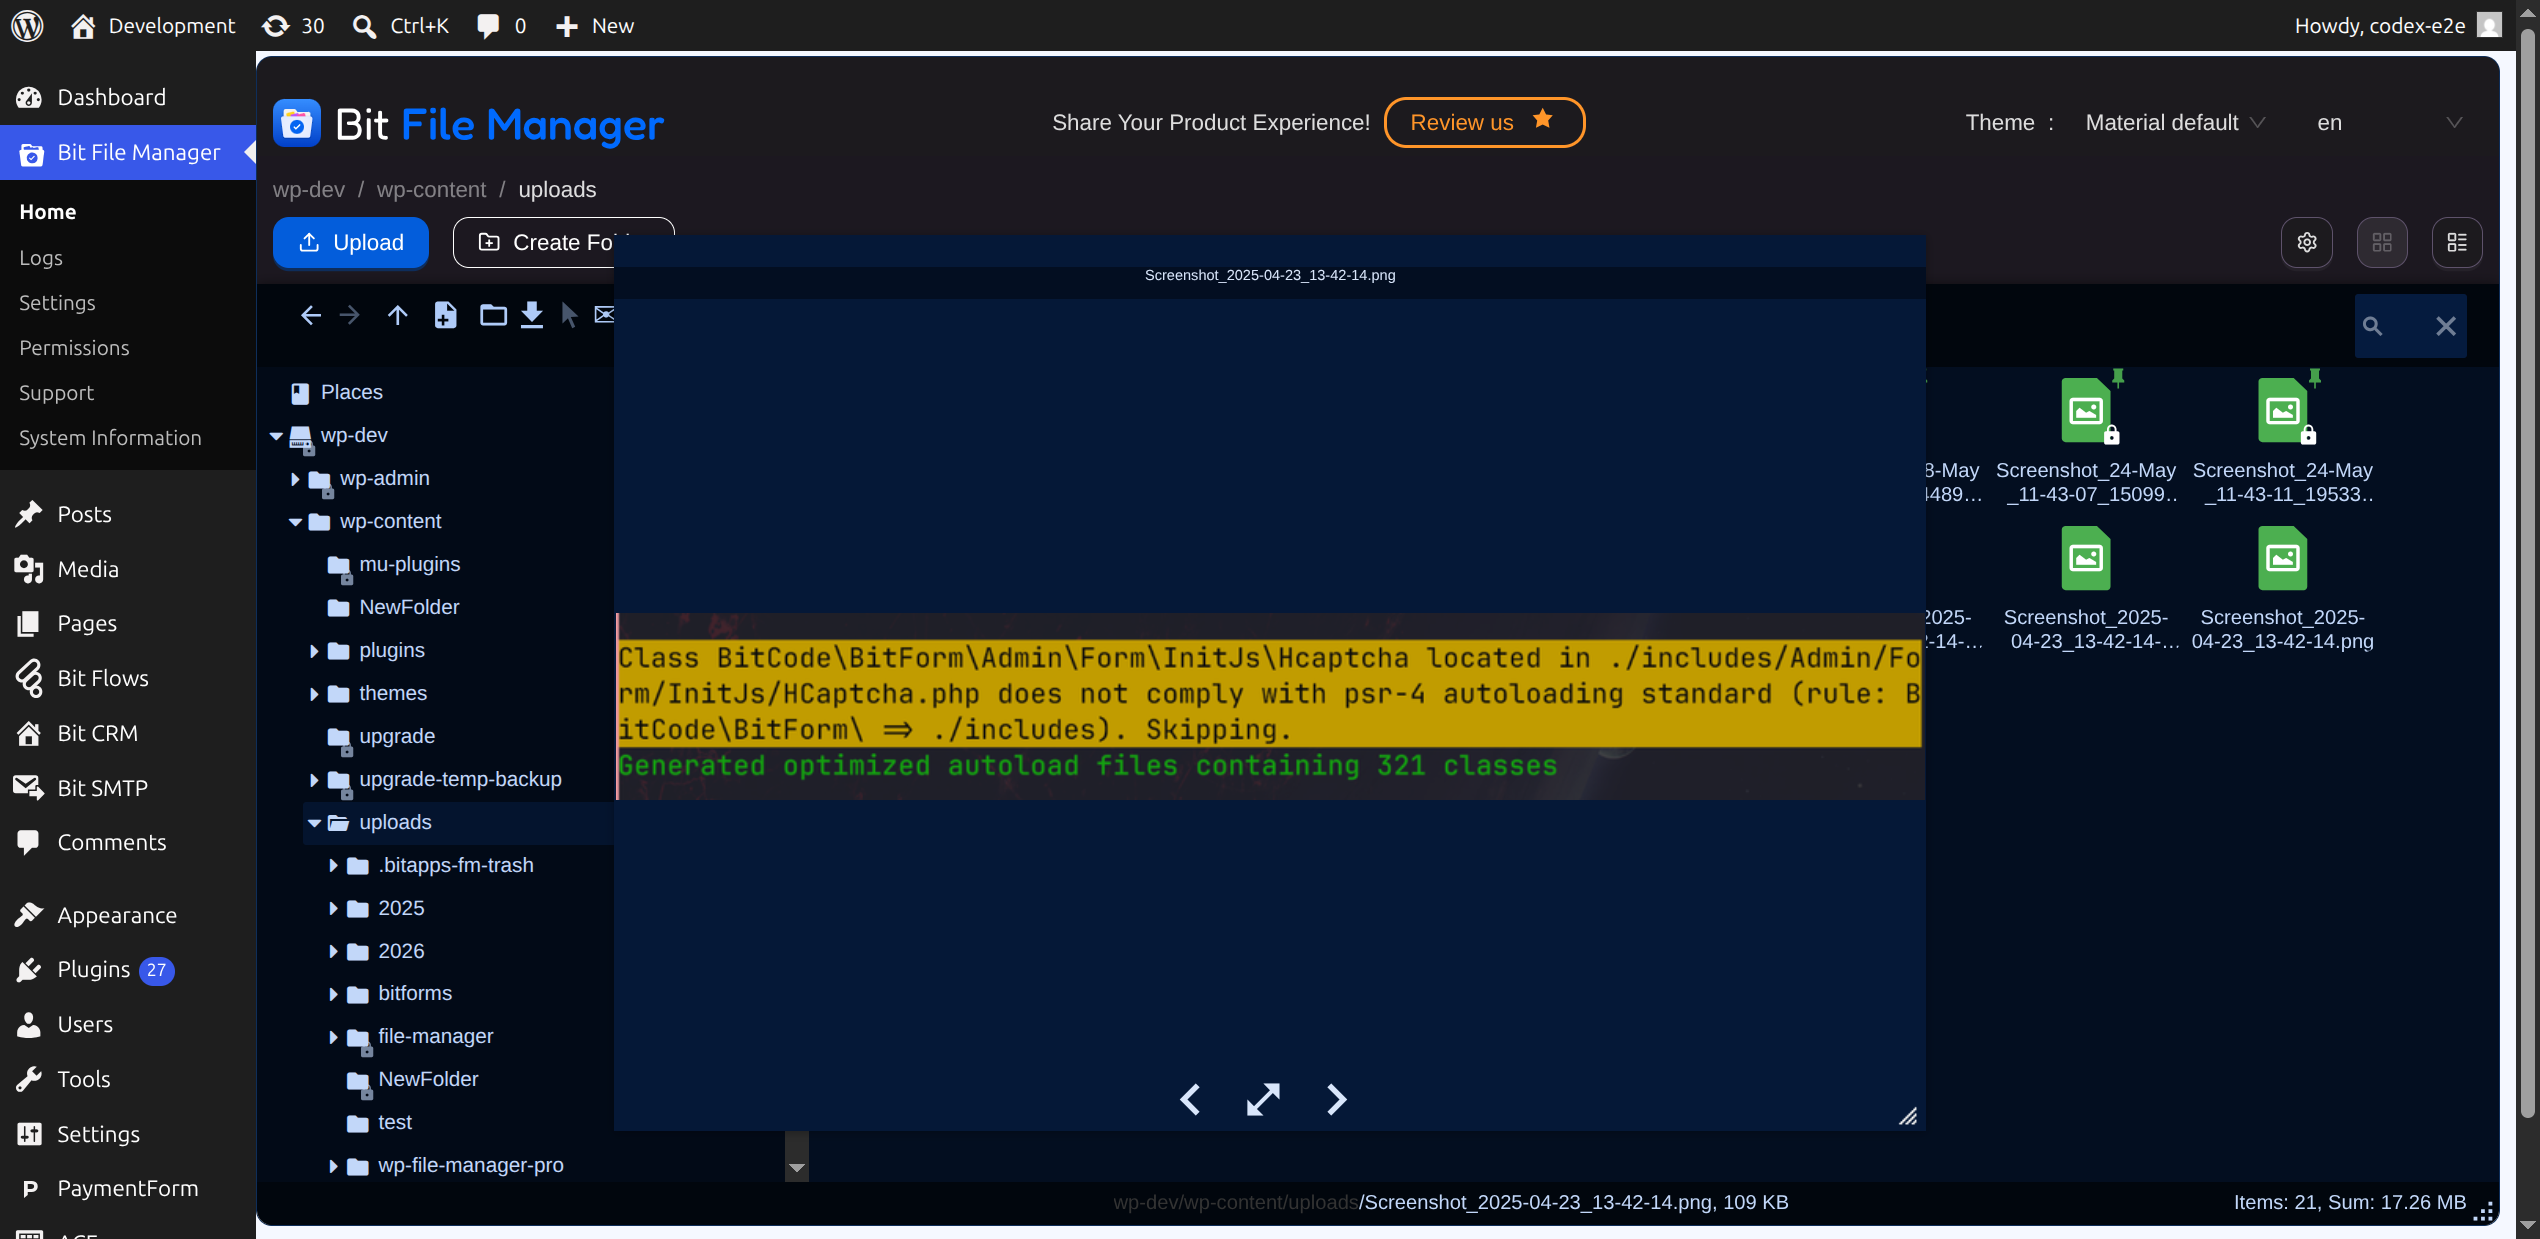Expand the themes folder arrow
2540x1239 pixels.
point(314,694)
